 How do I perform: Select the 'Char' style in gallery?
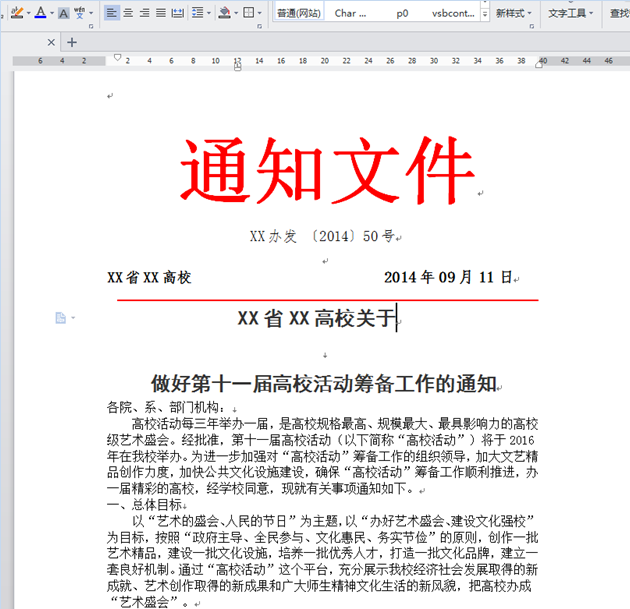[351, 13]
